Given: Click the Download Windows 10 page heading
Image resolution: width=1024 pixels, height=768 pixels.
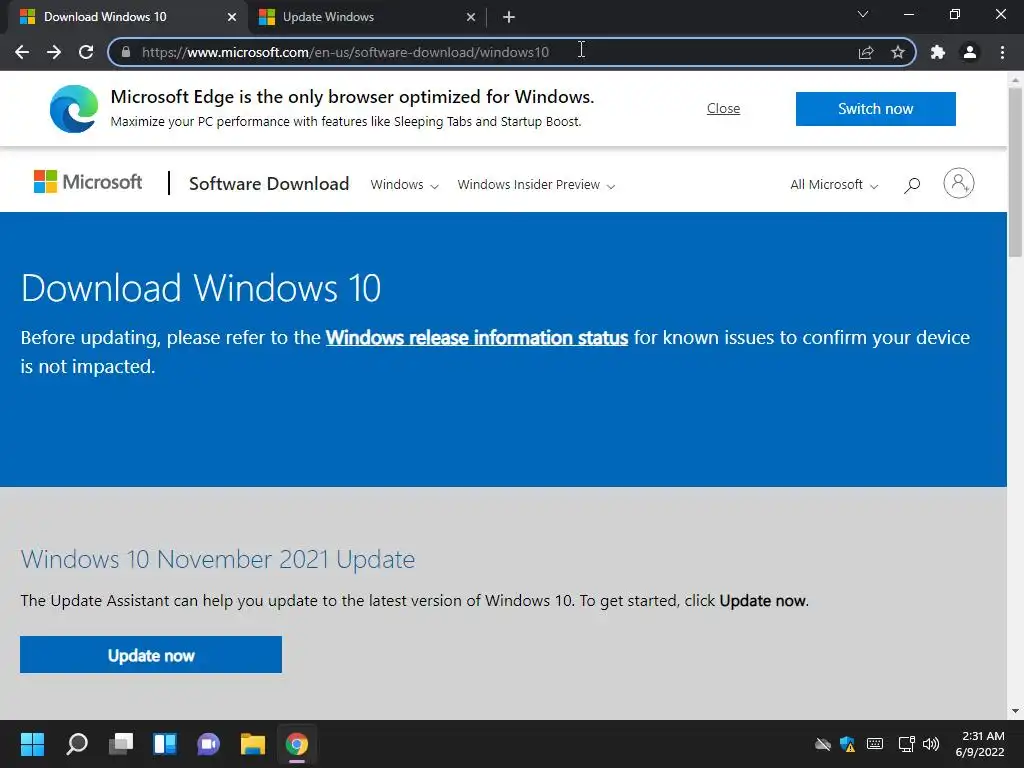Looking at the screenshot, I should [200, 288].
